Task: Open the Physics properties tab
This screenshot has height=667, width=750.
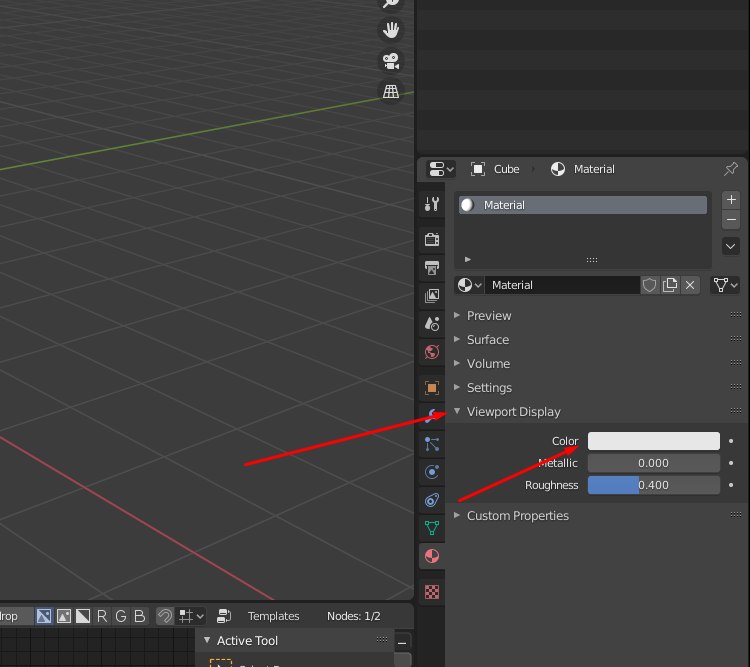Action: (432, 472)
